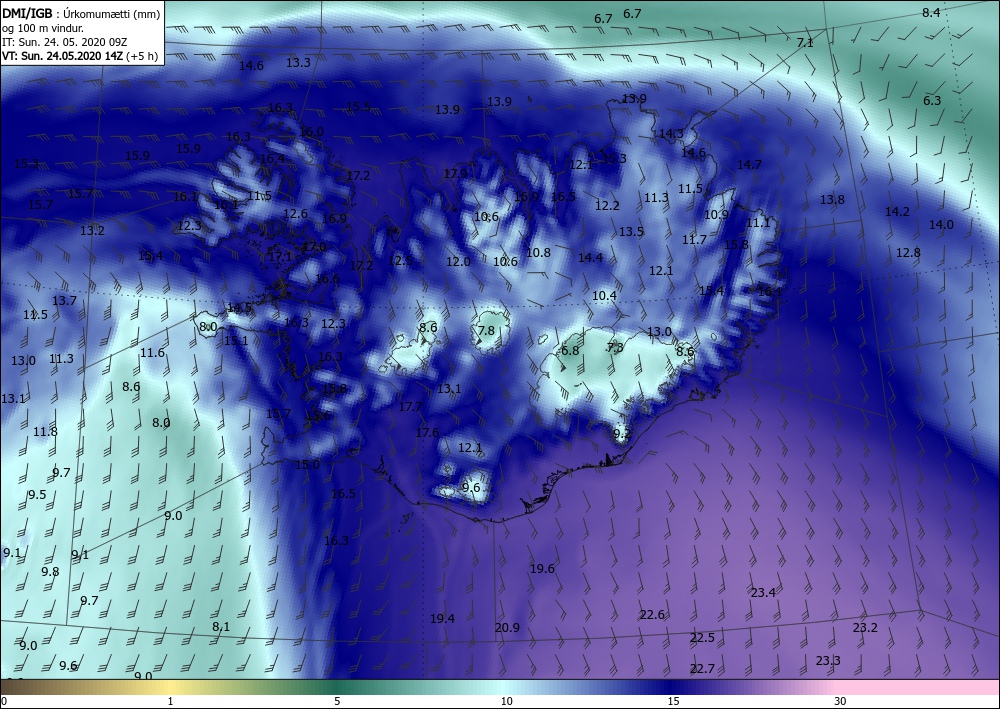Click the map value 17.9

tap(455, 173)
